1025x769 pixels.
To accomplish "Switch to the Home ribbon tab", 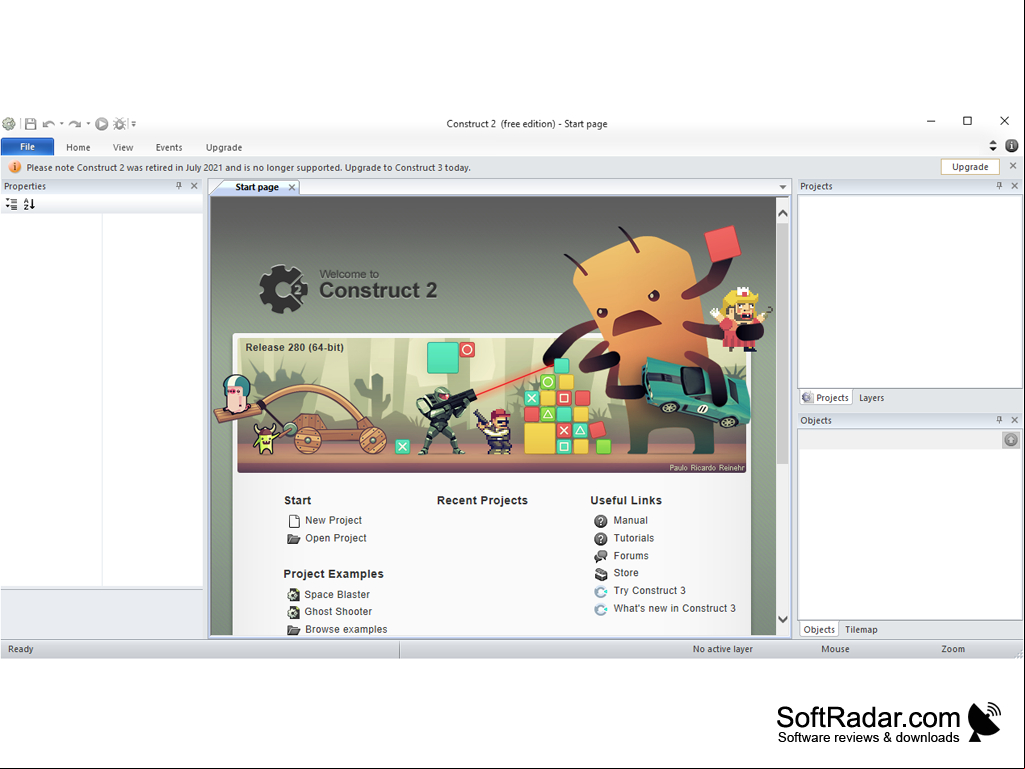I will (78, 147).
